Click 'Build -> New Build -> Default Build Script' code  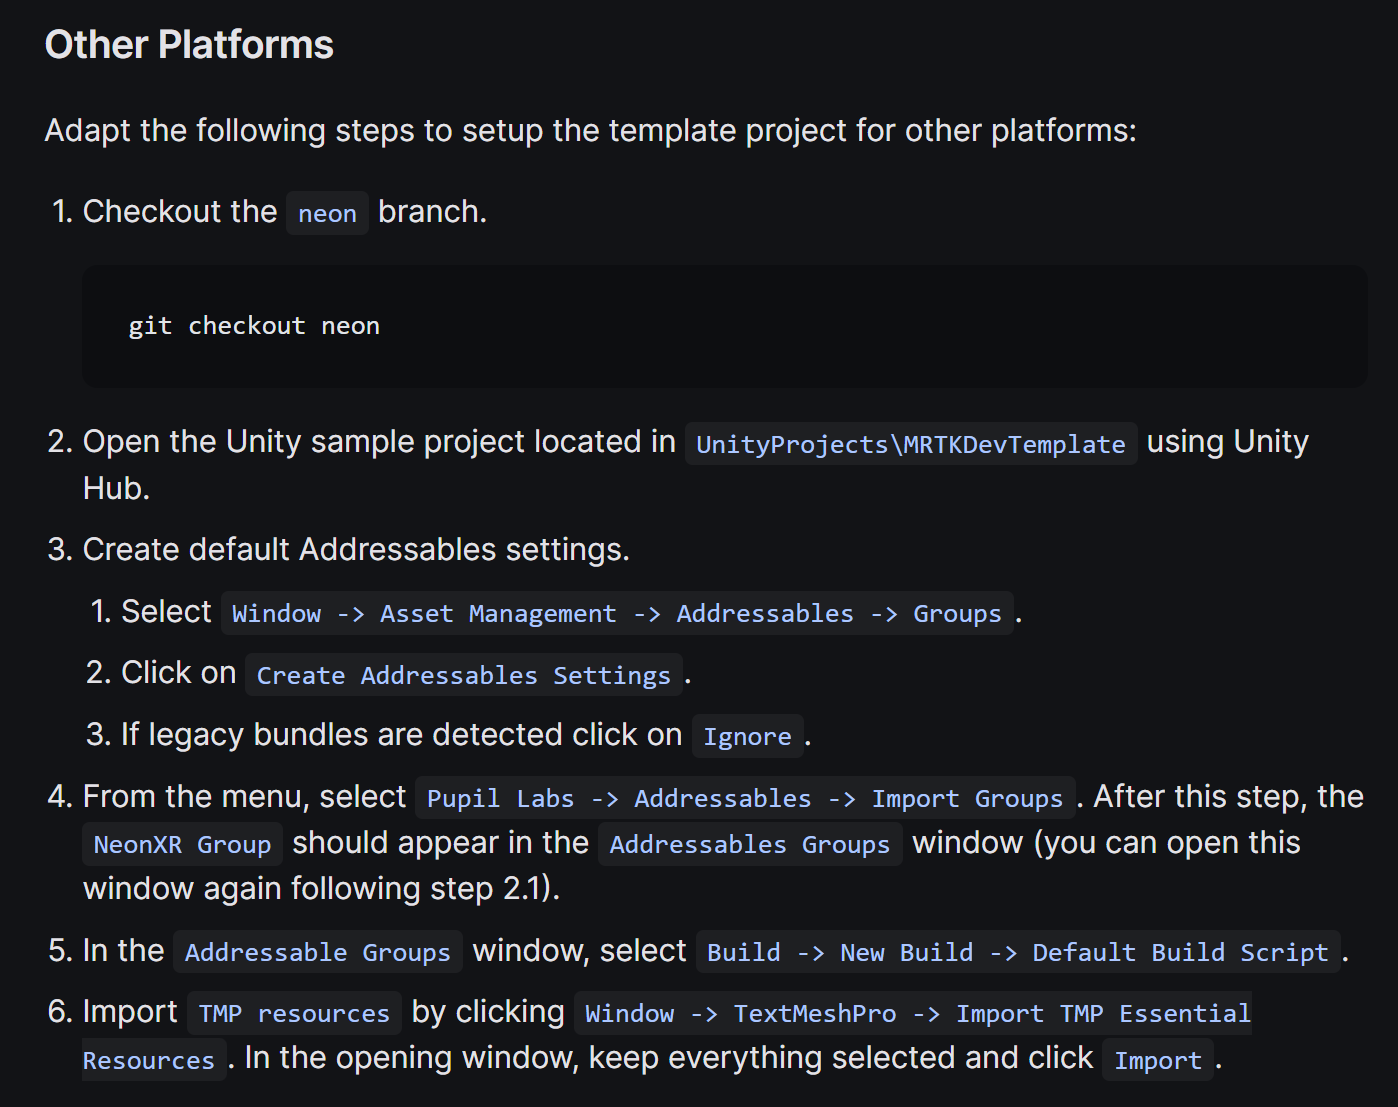tap(1017, 952)
